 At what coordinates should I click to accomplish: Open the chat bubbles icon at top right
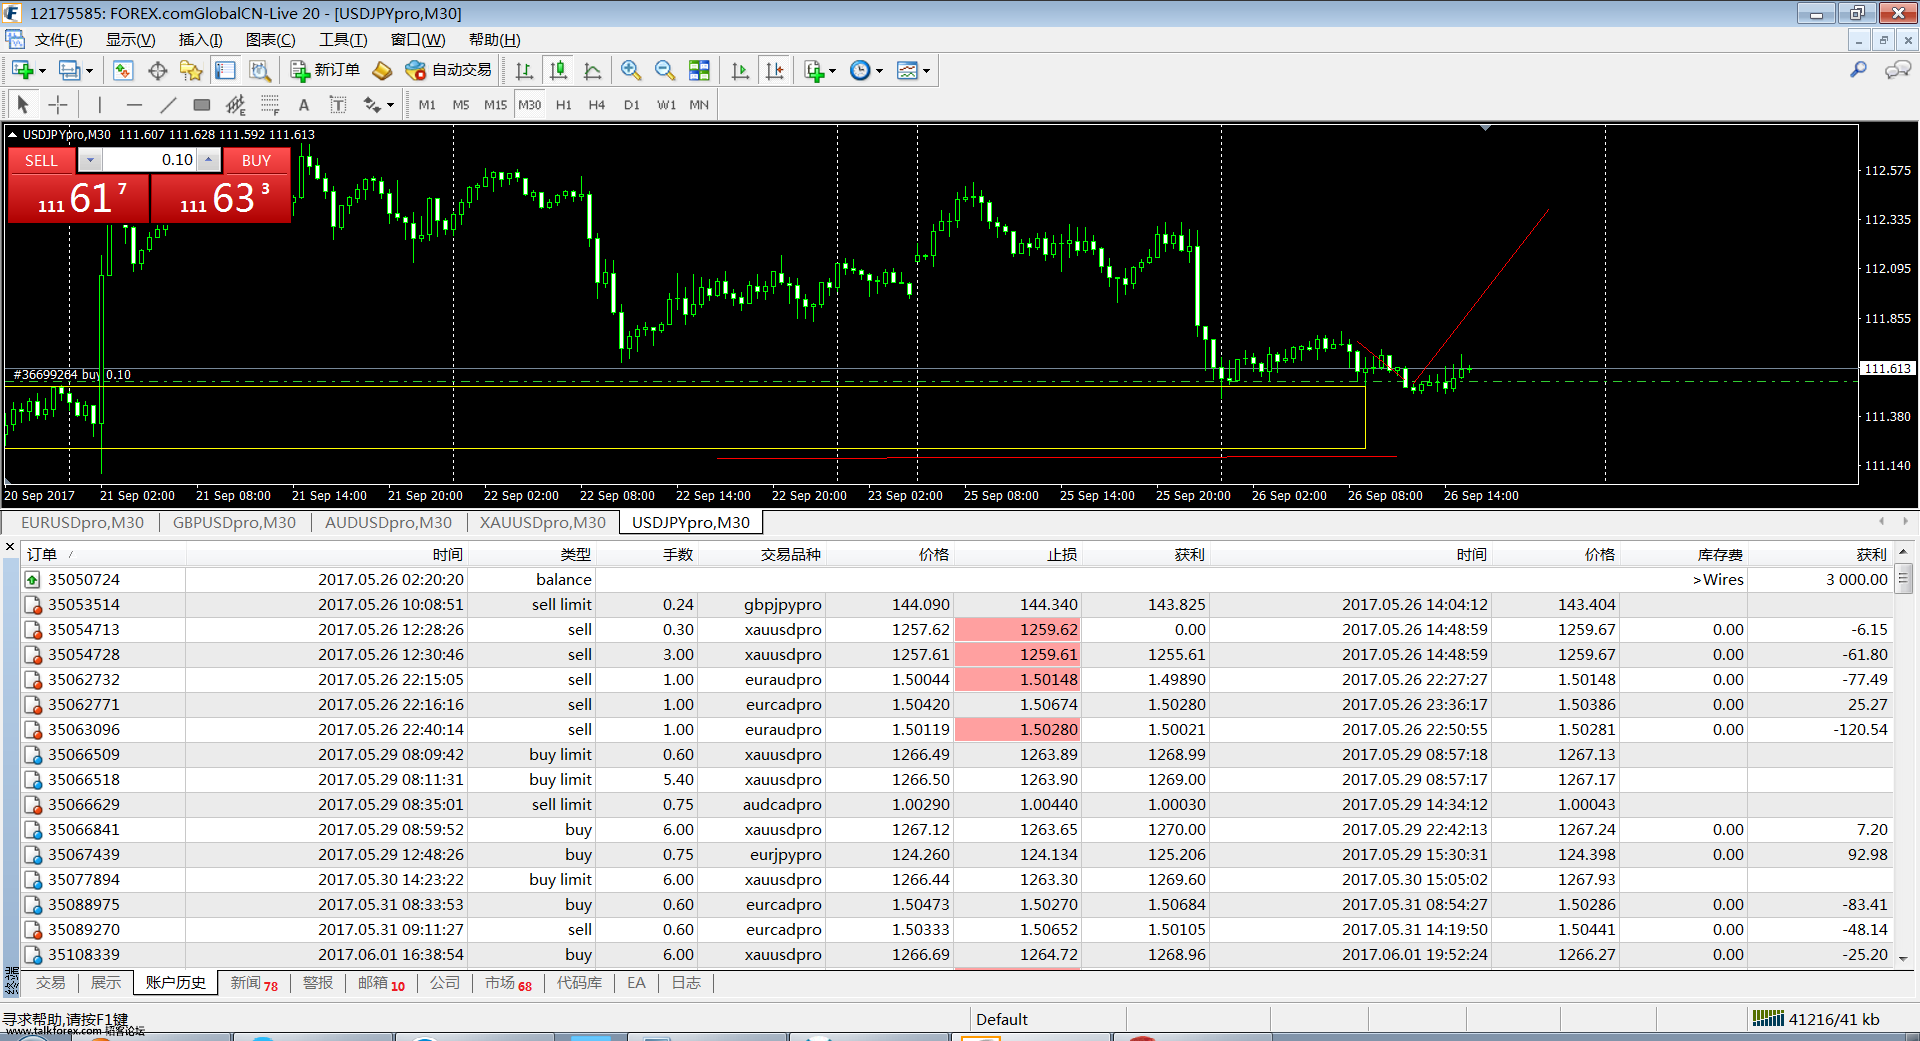click(1897, 70)
